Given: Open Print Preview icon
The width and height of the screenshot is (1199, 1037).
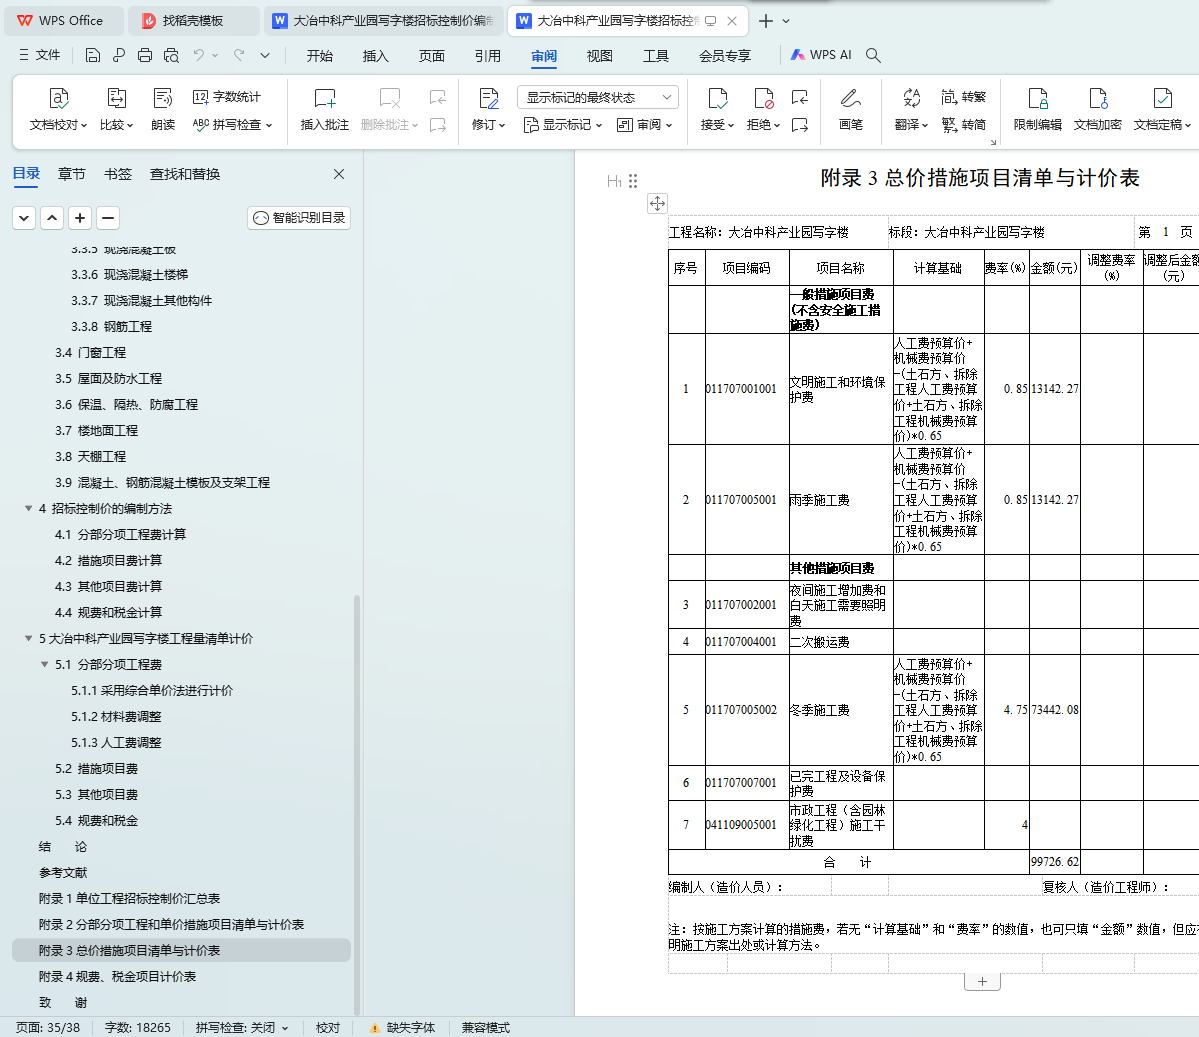Looking at the screenshot, I should coord(171,55).
